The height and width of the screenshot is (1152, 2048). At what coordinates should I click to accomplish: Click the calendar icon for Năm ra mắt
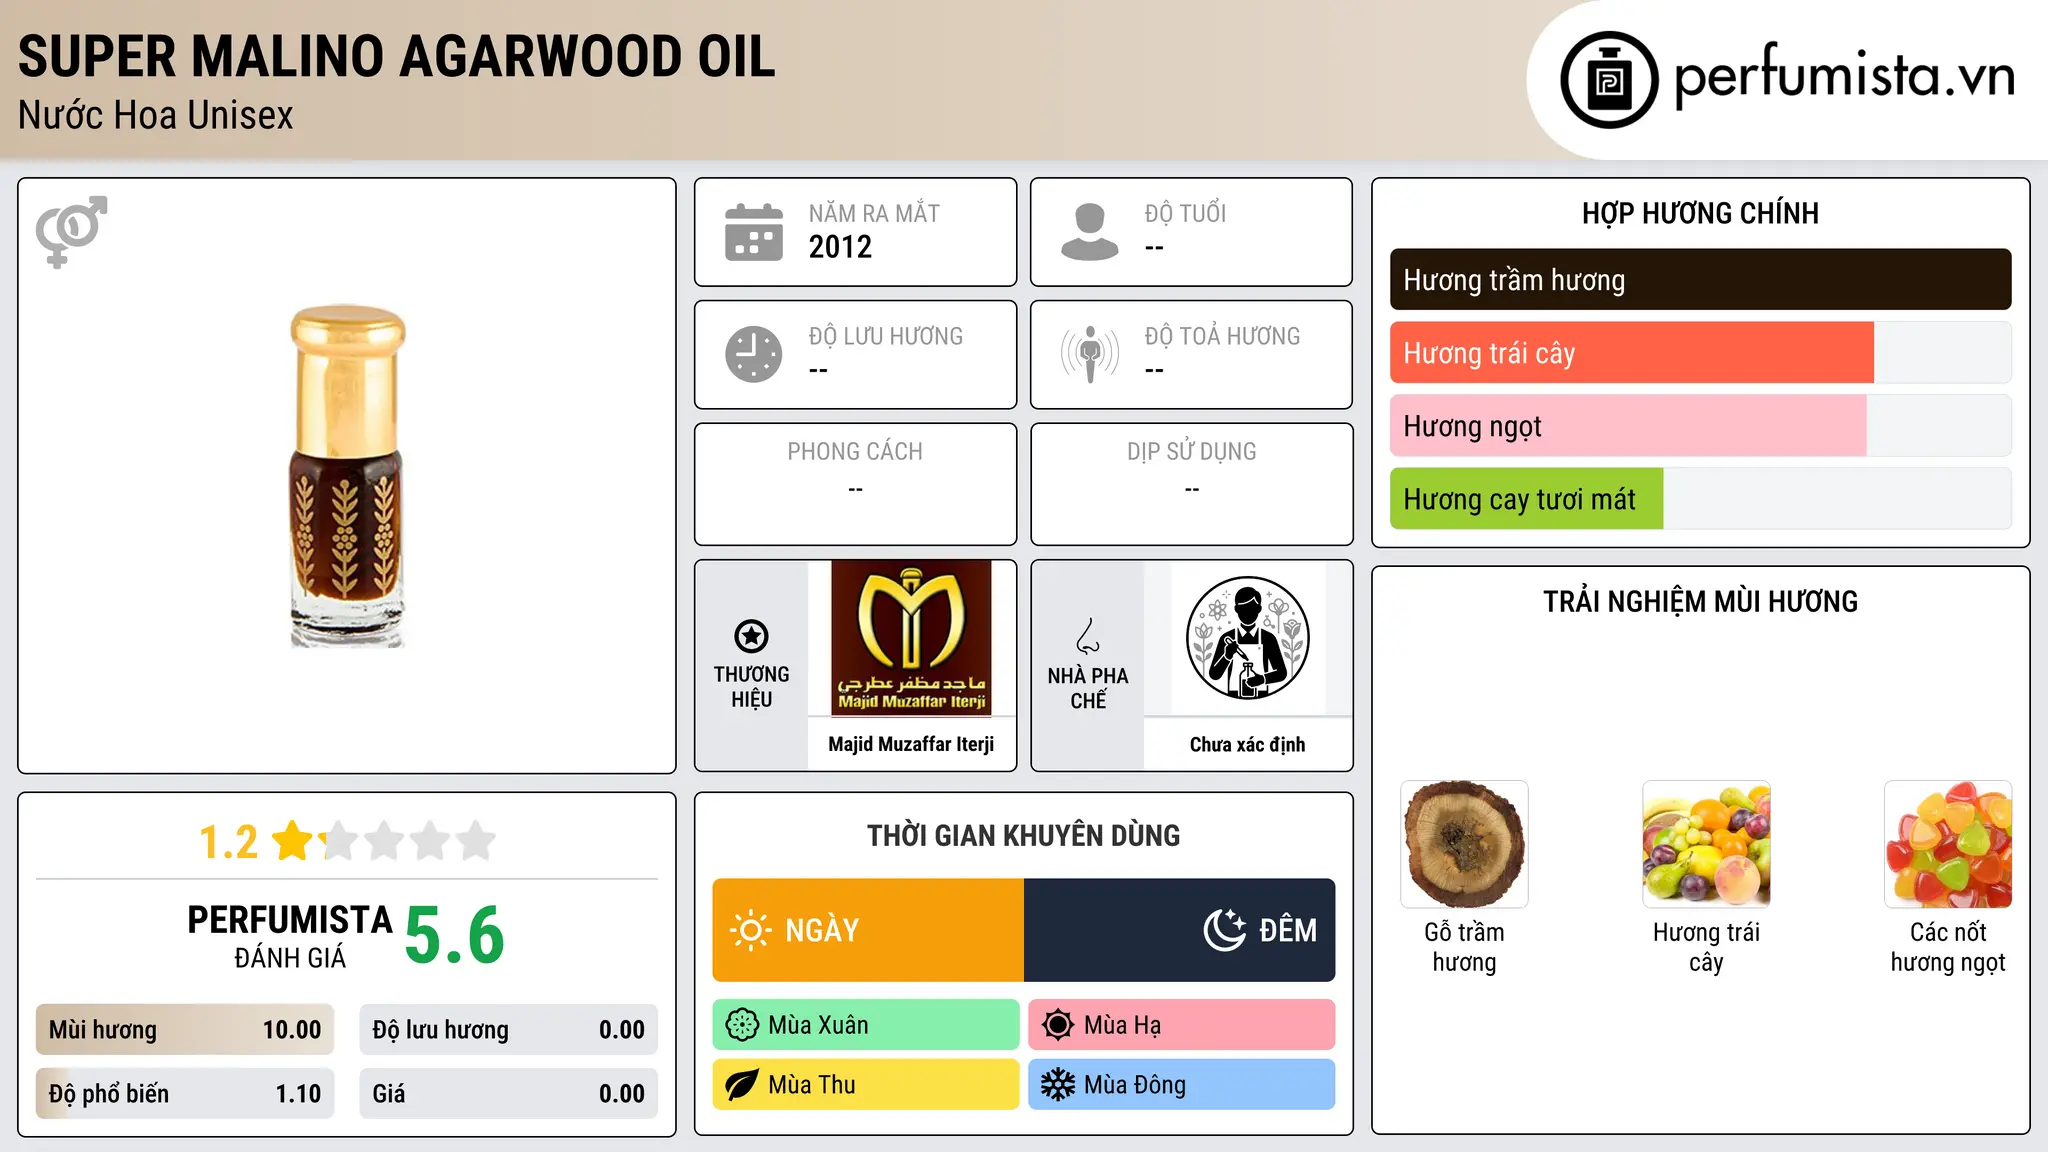753,232
